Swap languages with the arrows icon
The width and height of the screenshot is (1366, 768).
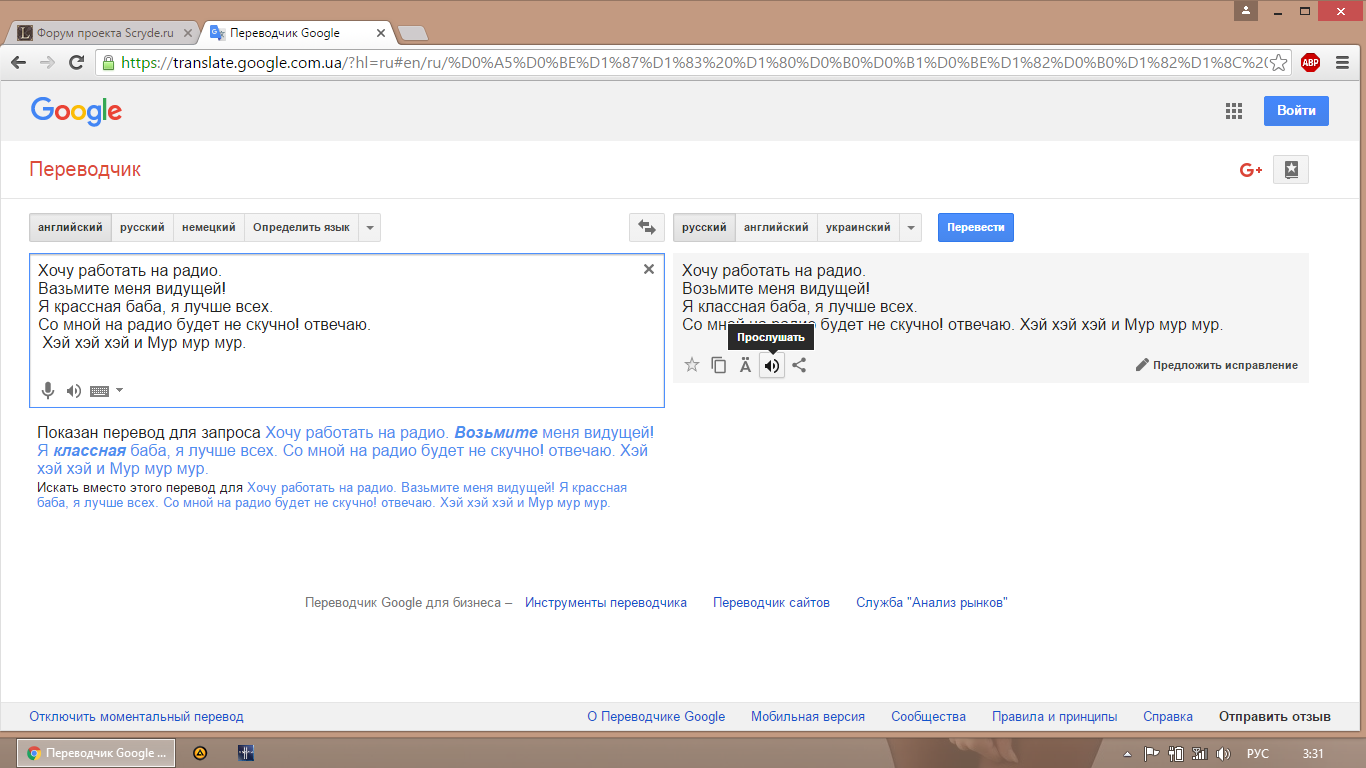[x=646, y=228]
